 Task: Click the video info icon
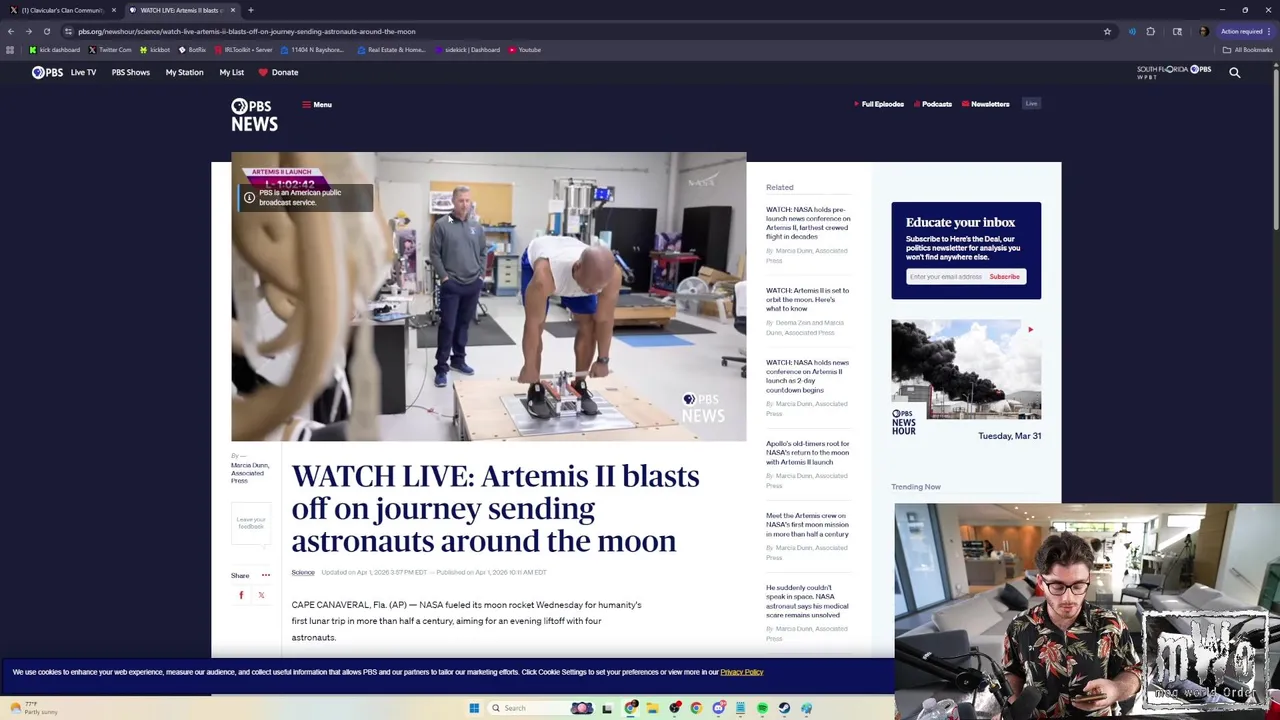[x=249, y=197]
